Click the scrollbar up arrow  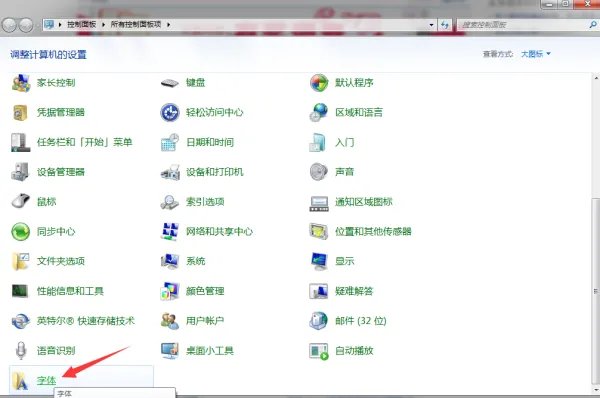coord(596,78)
